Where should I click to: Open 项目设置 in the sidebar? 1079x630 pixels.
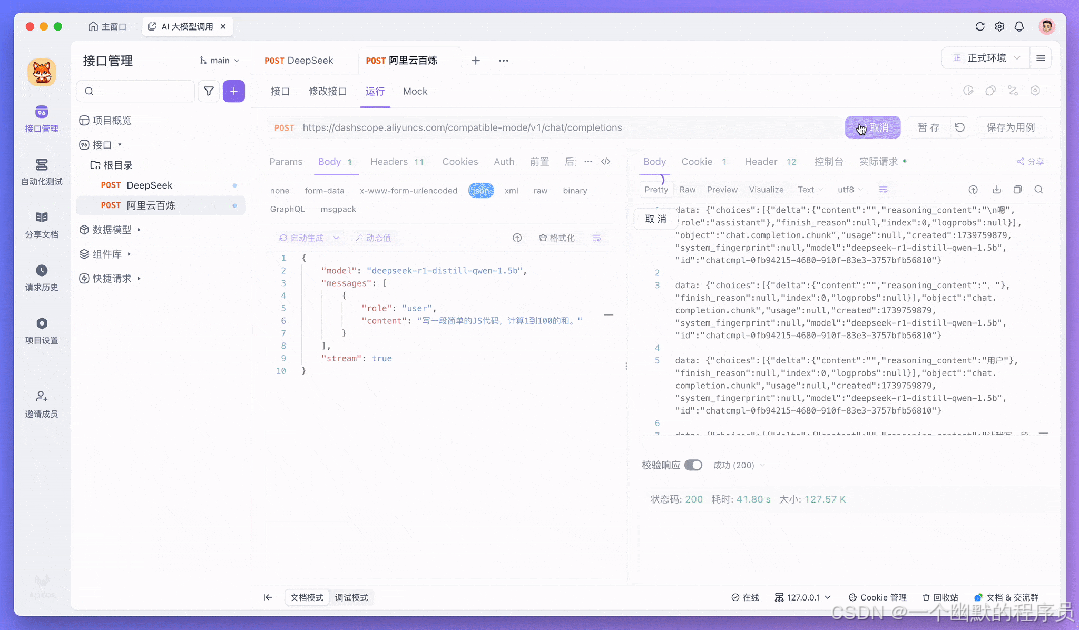point(41,331)
